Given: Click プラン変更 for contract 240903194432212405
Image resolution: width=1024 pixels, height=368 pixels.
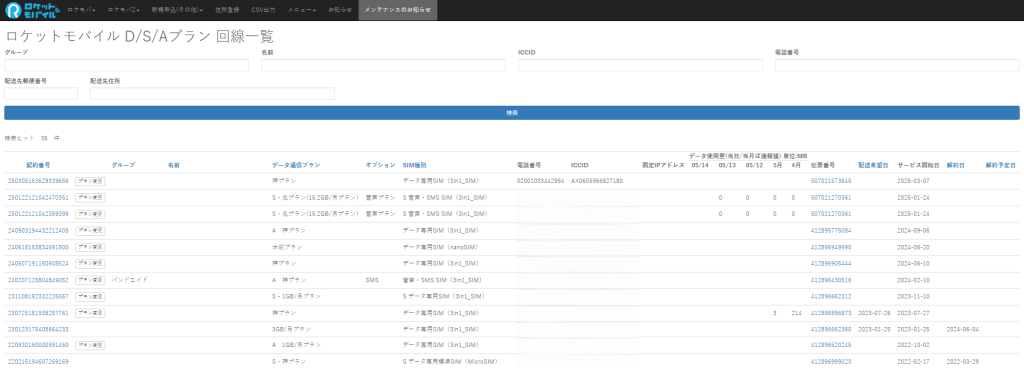Looking at the screenshot, I should [x=90, y=230].
